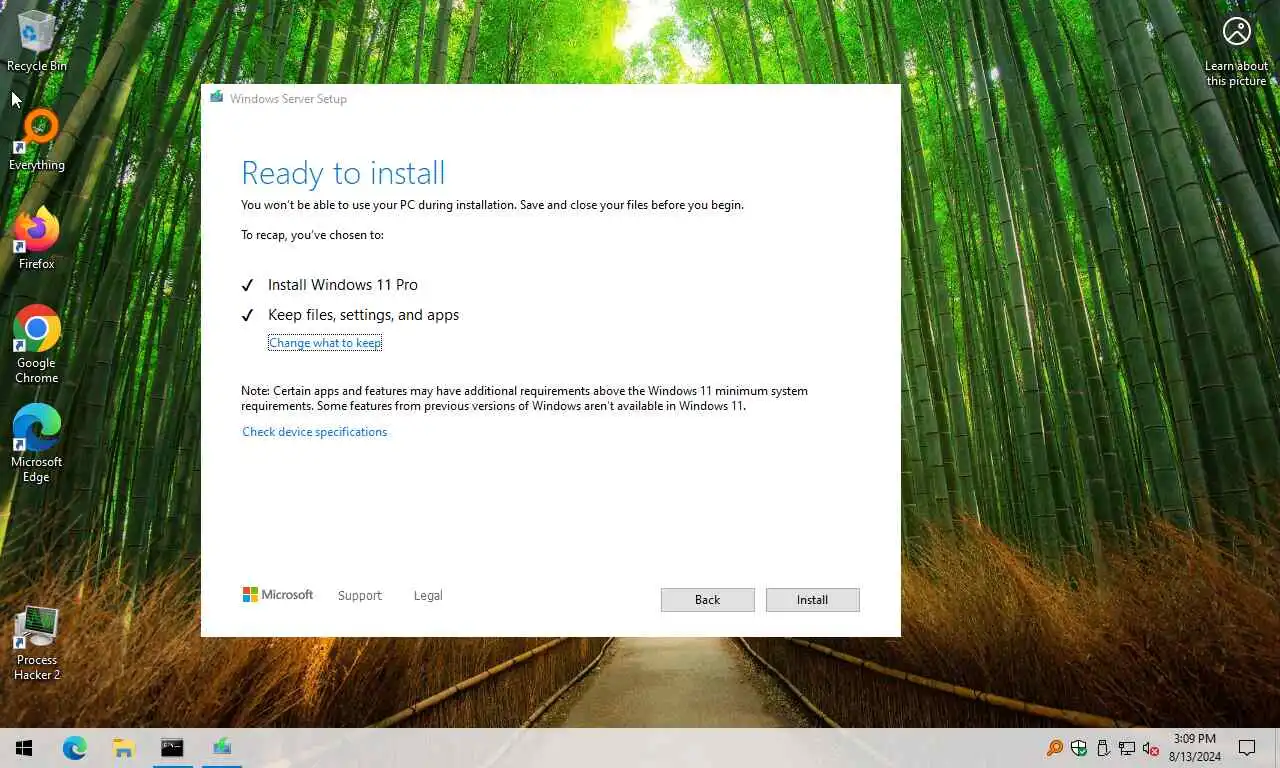Open the Windows Start menu
Screen dimensions: 1280x768
point(24,747)
